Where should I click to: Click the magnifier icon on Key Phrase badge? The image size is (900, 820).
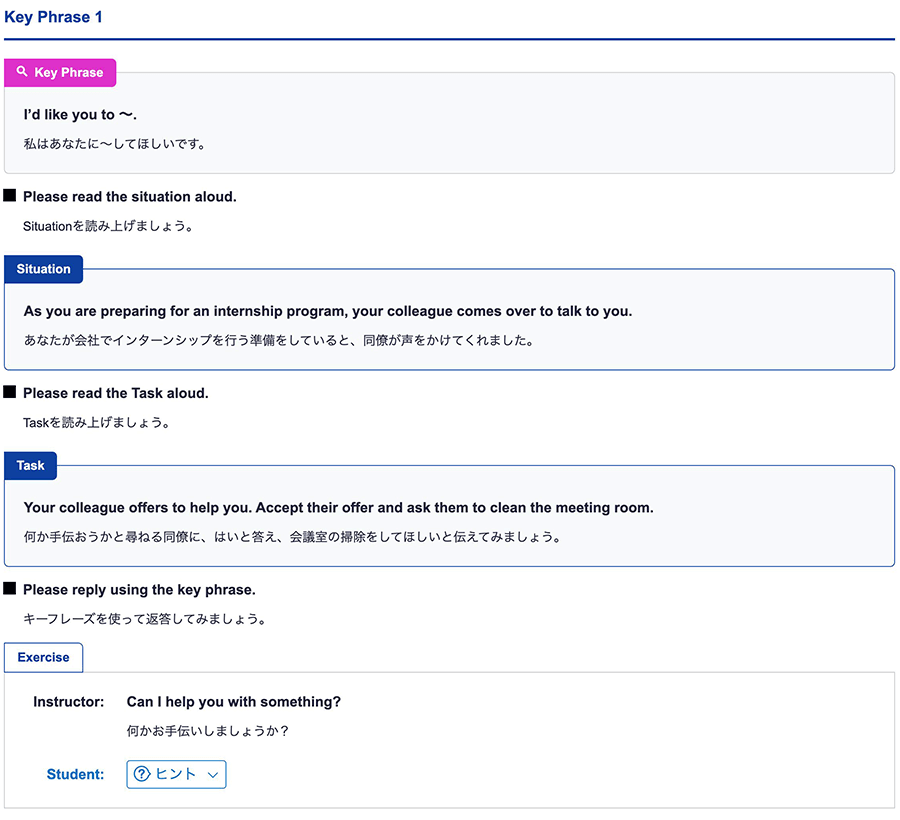(22, 71)
